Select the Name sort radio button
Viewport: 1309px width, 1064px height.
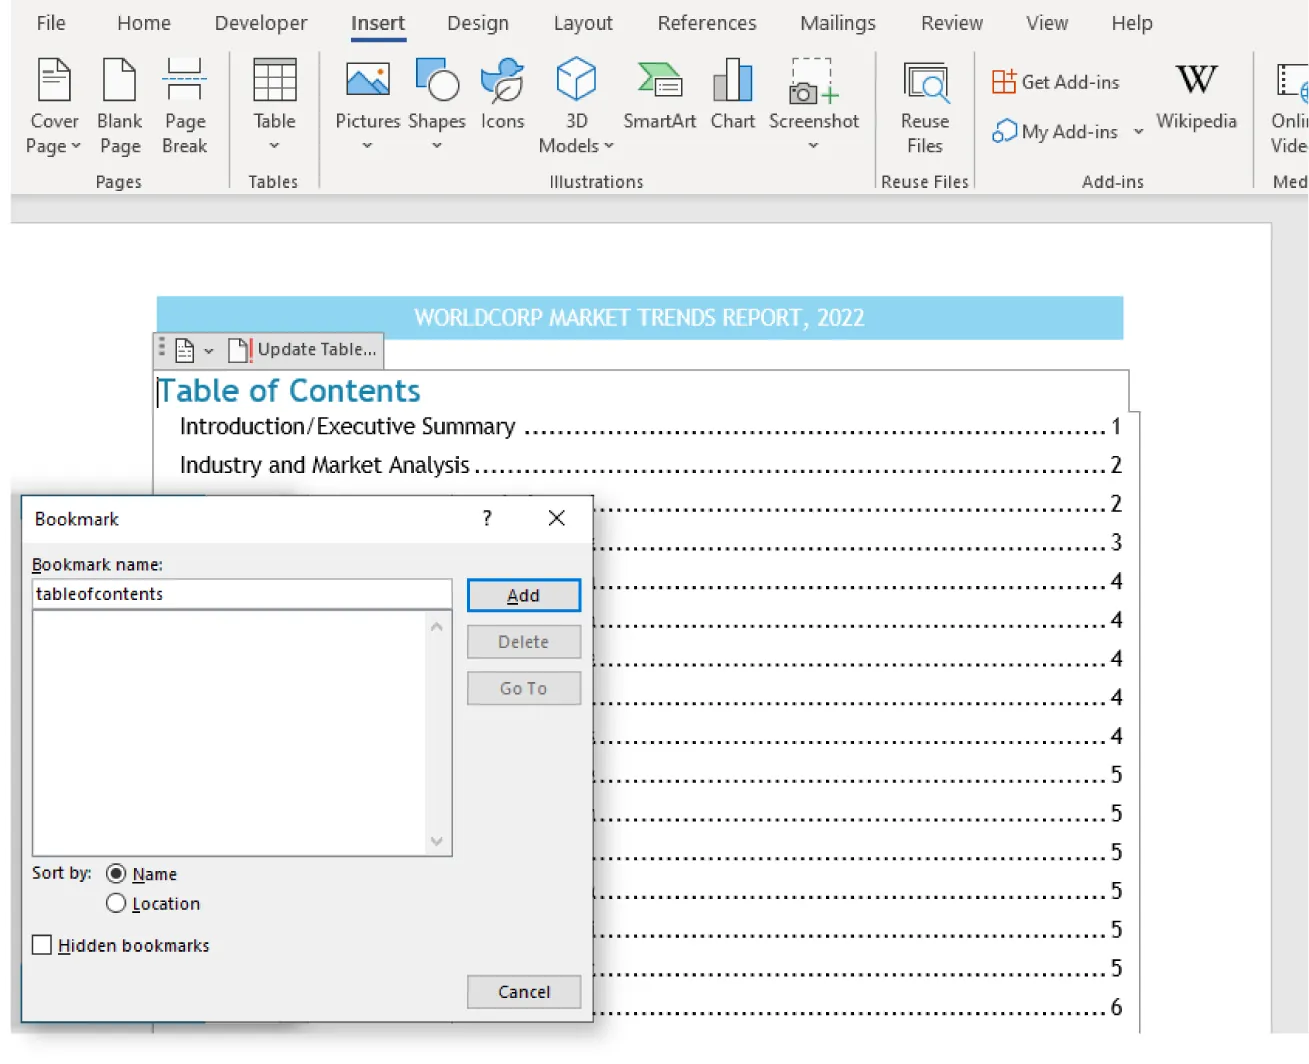coord(116,873)
